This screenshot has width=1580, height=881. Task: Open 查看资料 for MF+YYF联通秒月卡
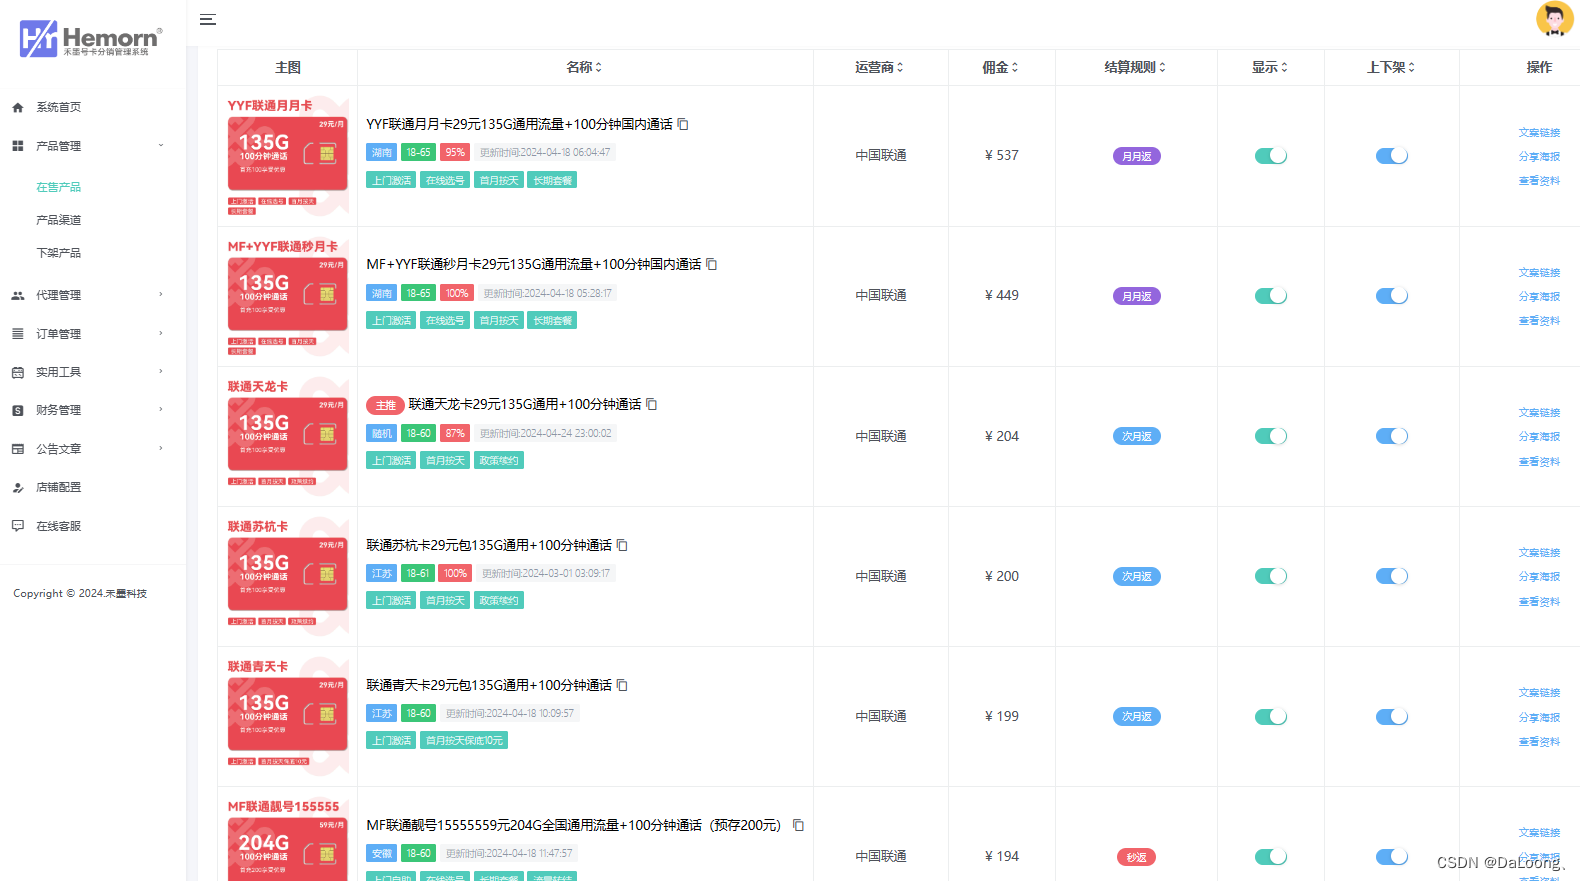pyautogui.click(x=1539, y=321)
